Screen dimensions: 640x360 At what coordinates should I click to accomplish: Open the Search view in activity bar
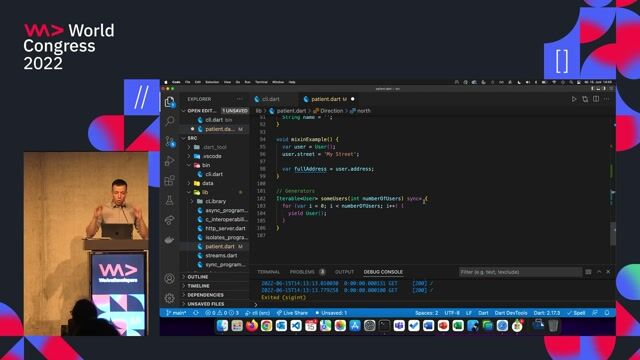[x=170, y=121]
